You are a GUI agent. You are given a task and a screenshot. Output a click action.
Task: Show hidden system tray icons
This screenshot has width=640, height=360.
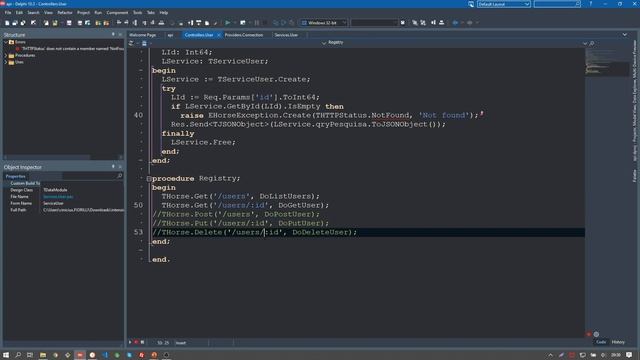(x=550, y=355)
